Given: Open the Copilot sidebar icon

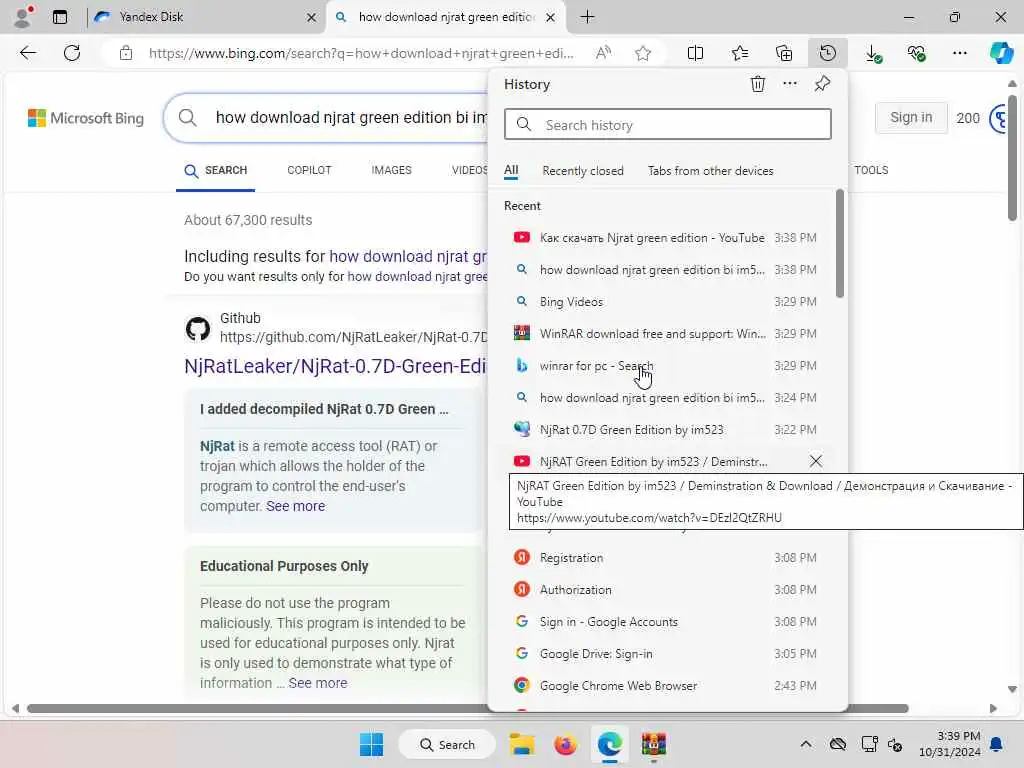Looking at the screenshot, I should 1002,53.
